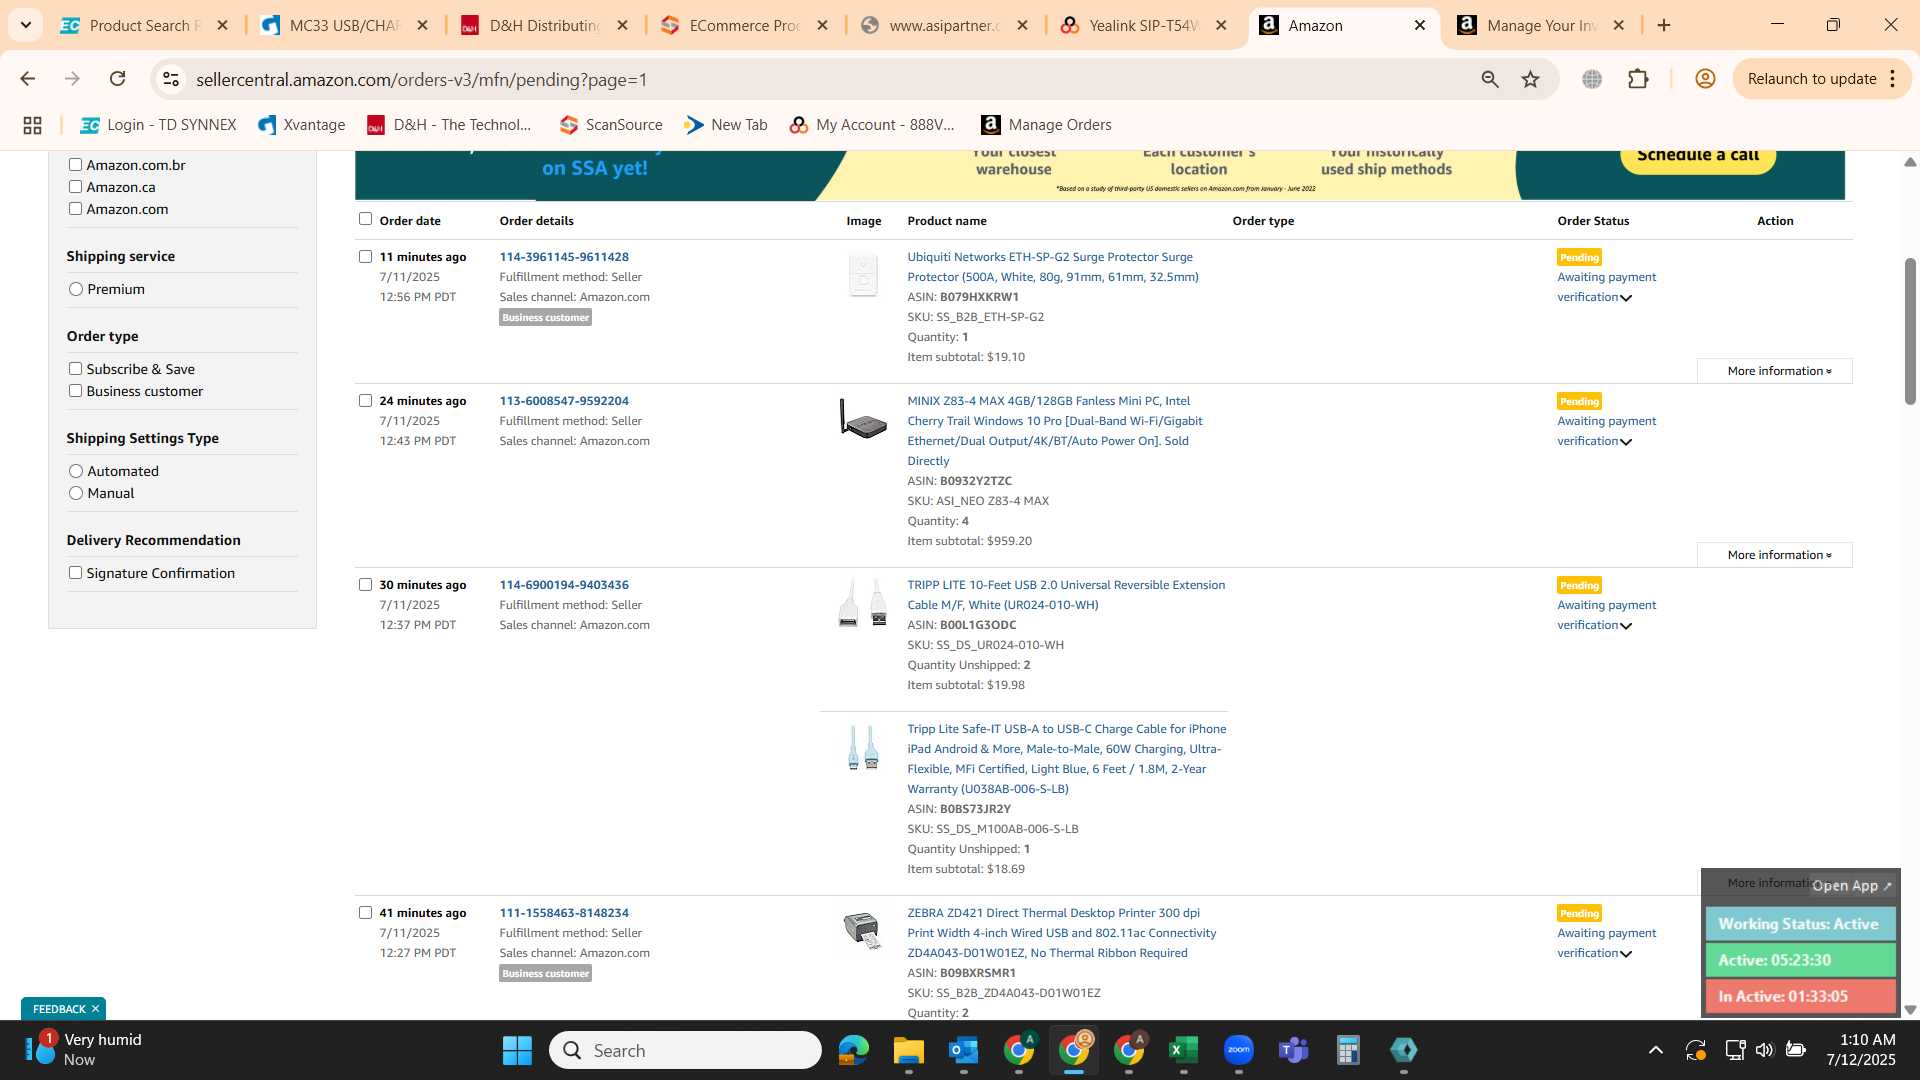Switch to the D&H Distributing tab

pos(543,25)
